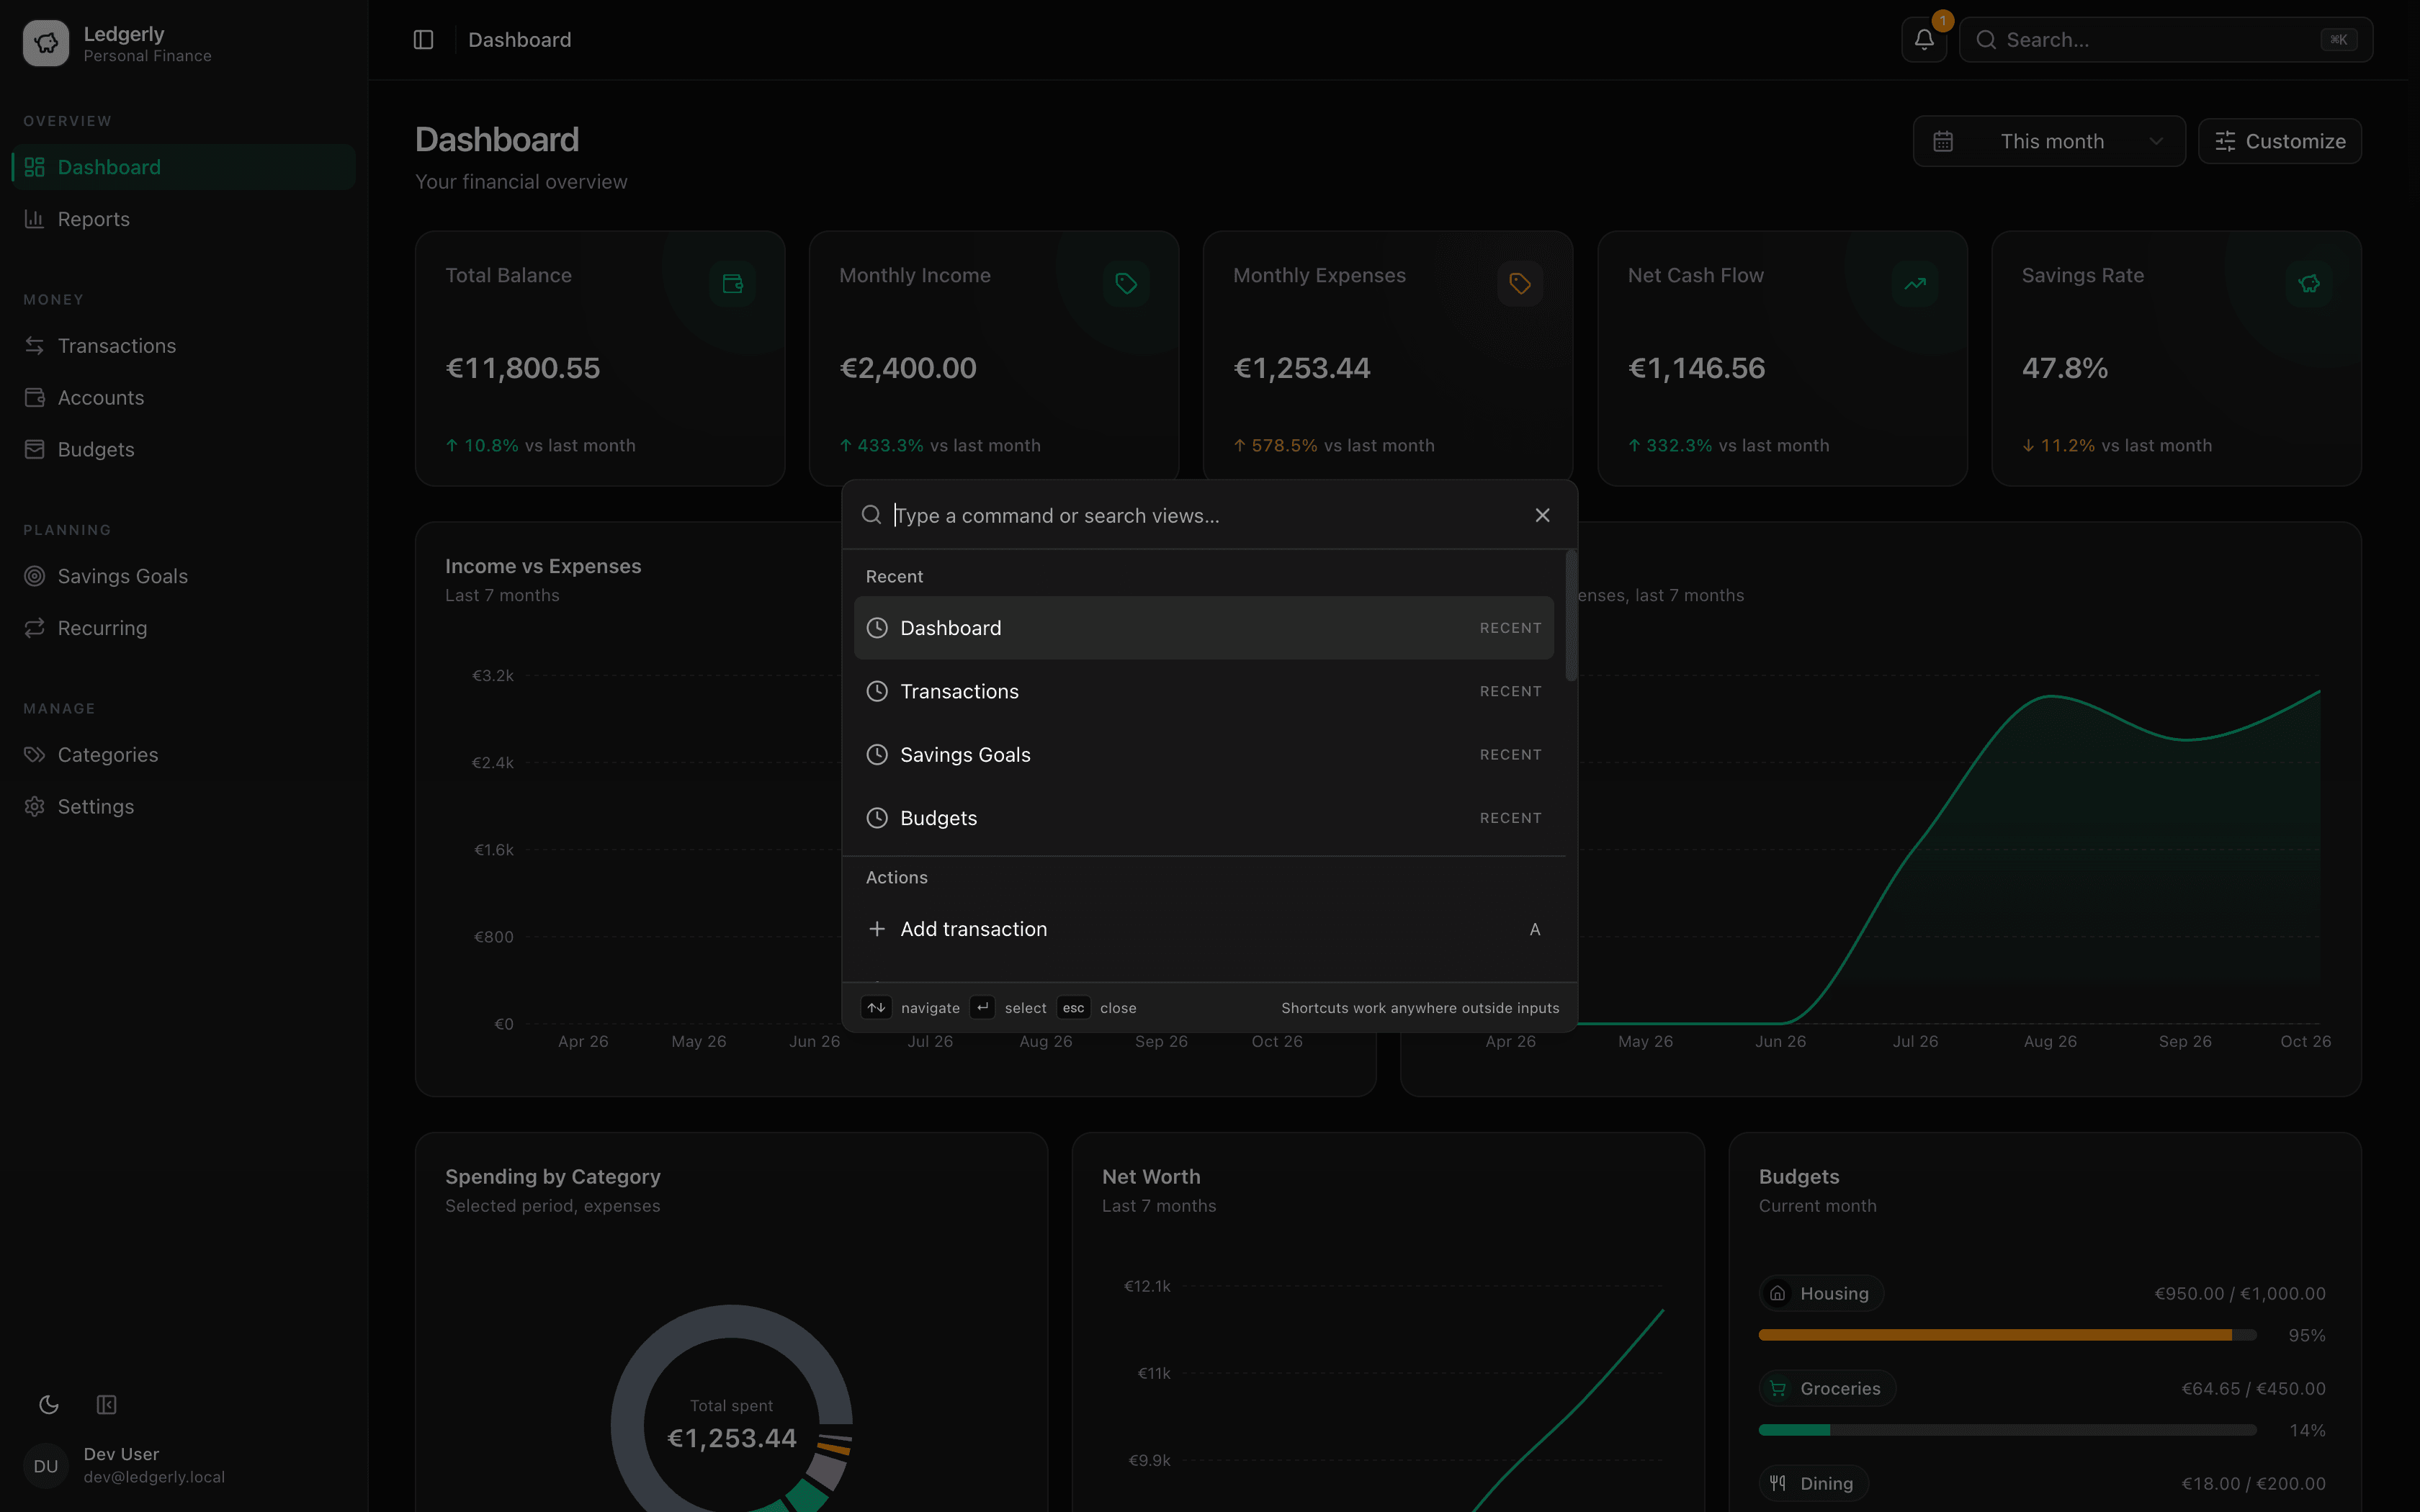
Task: Click the clock icon beside Savings Goals
Action: coord(877,755)
